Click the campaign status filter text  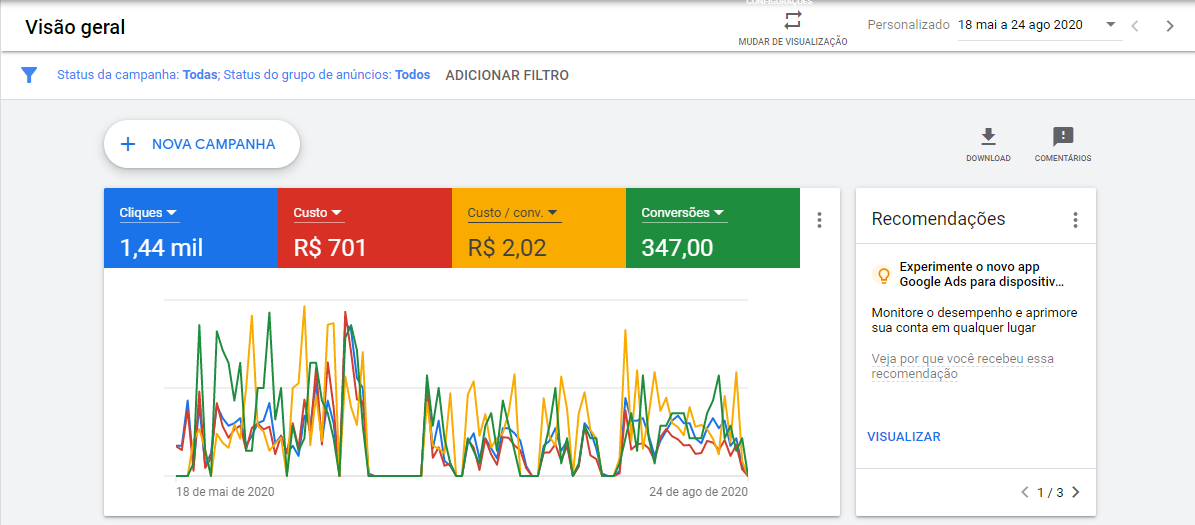137,75
